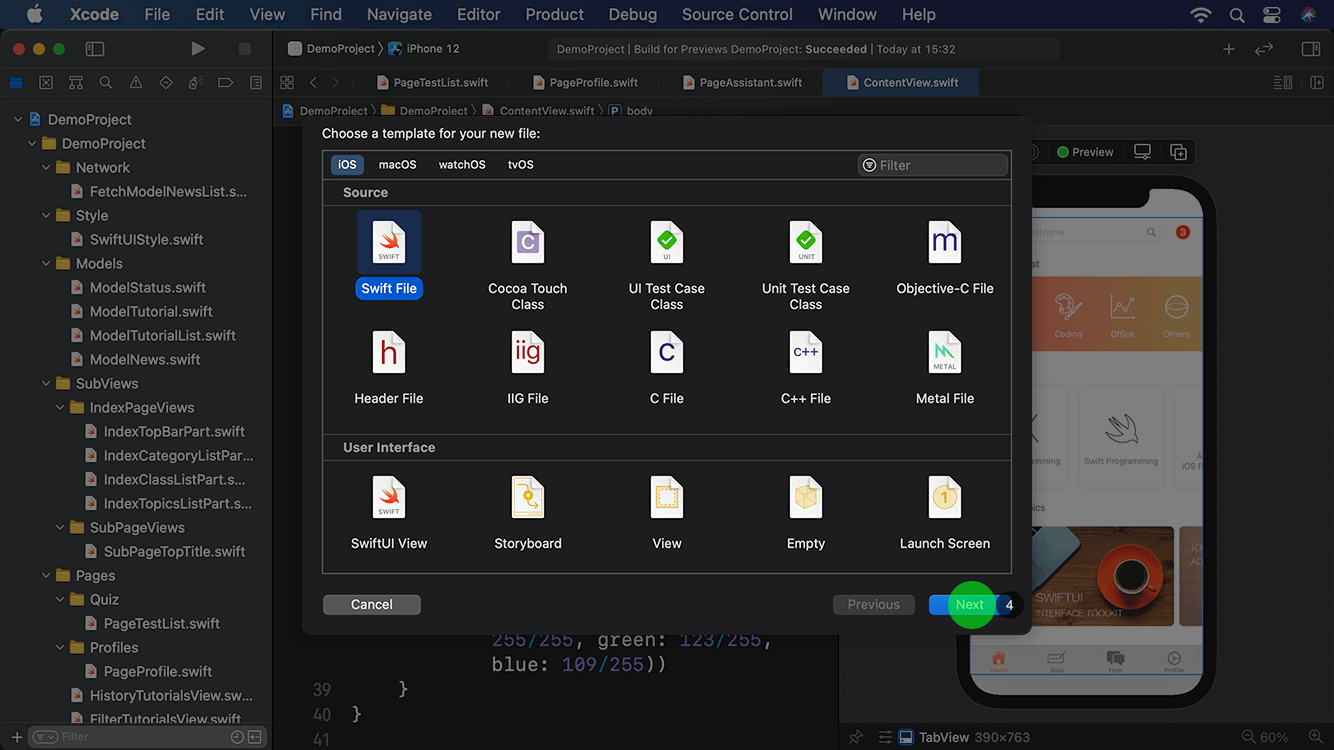The image size is (1334, 750).
Task: Select the Swift File template icon
Action: (x=389, y=241)
